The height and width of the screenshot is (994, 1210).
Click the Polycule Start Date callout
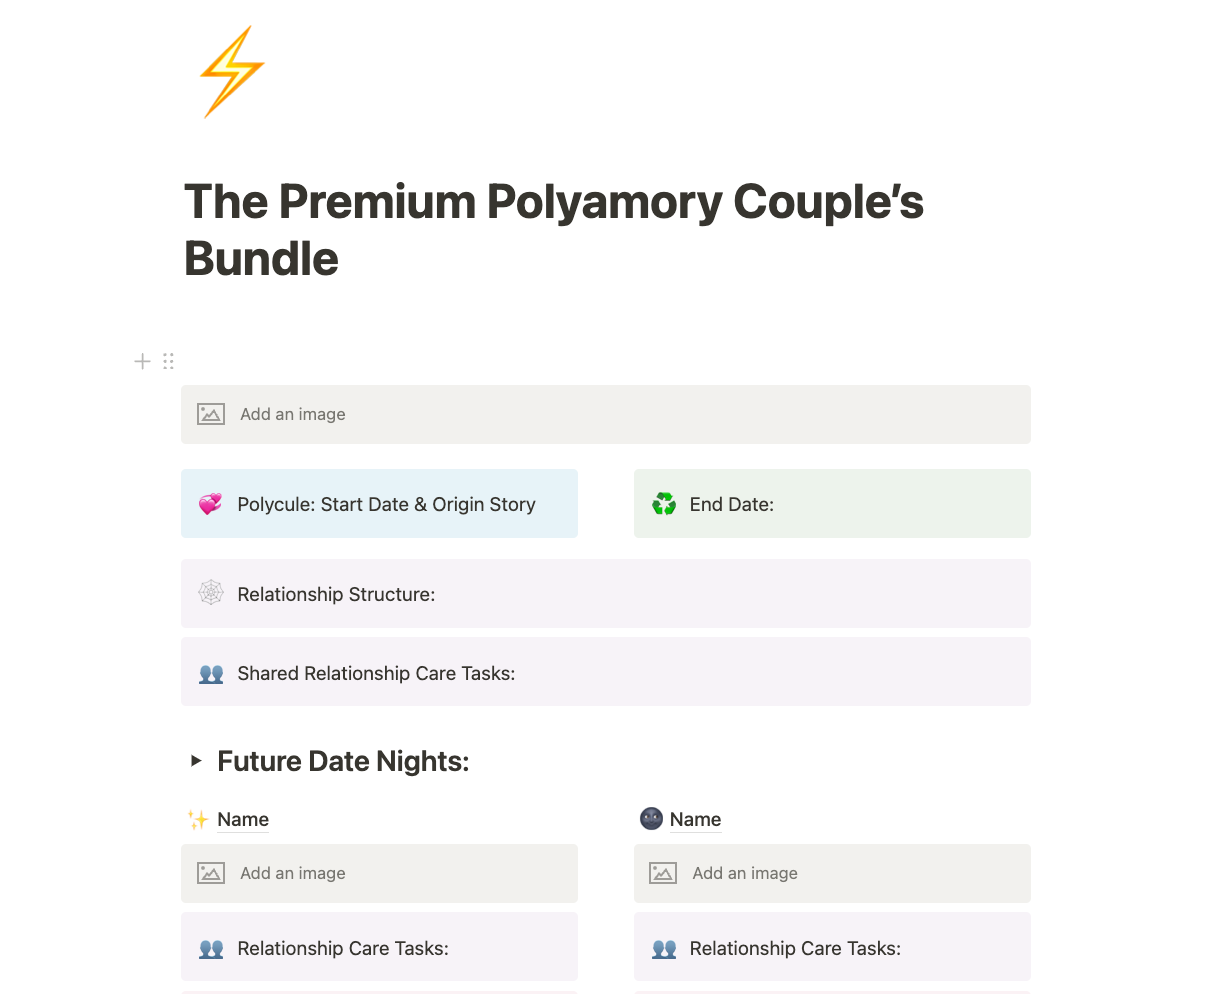(x=379, y=504)
